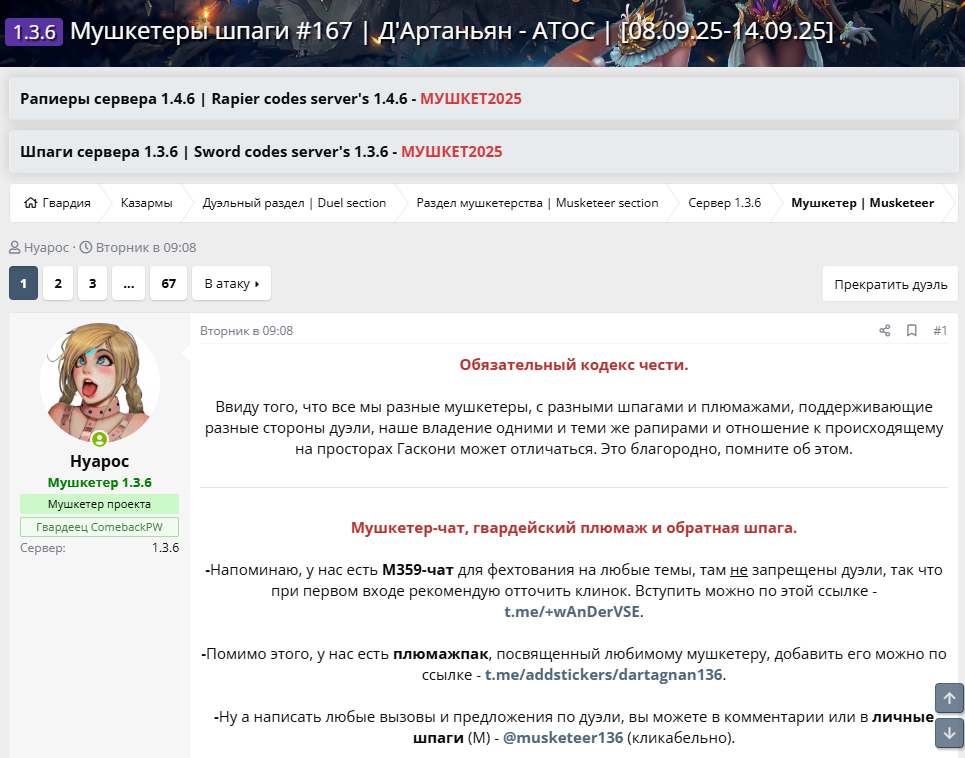The image size is (965, 758).
Task: Go to page 2 of the thread
Action: pos(58,284)
